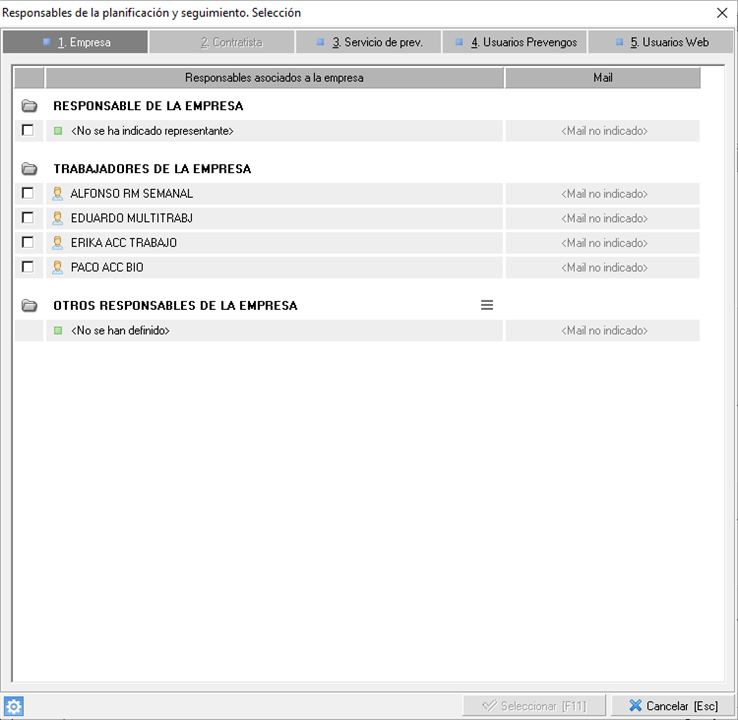738x720 pixels.
Task: Click the person icon for ERIKA ACC TRABAJO
Action: 57,243
